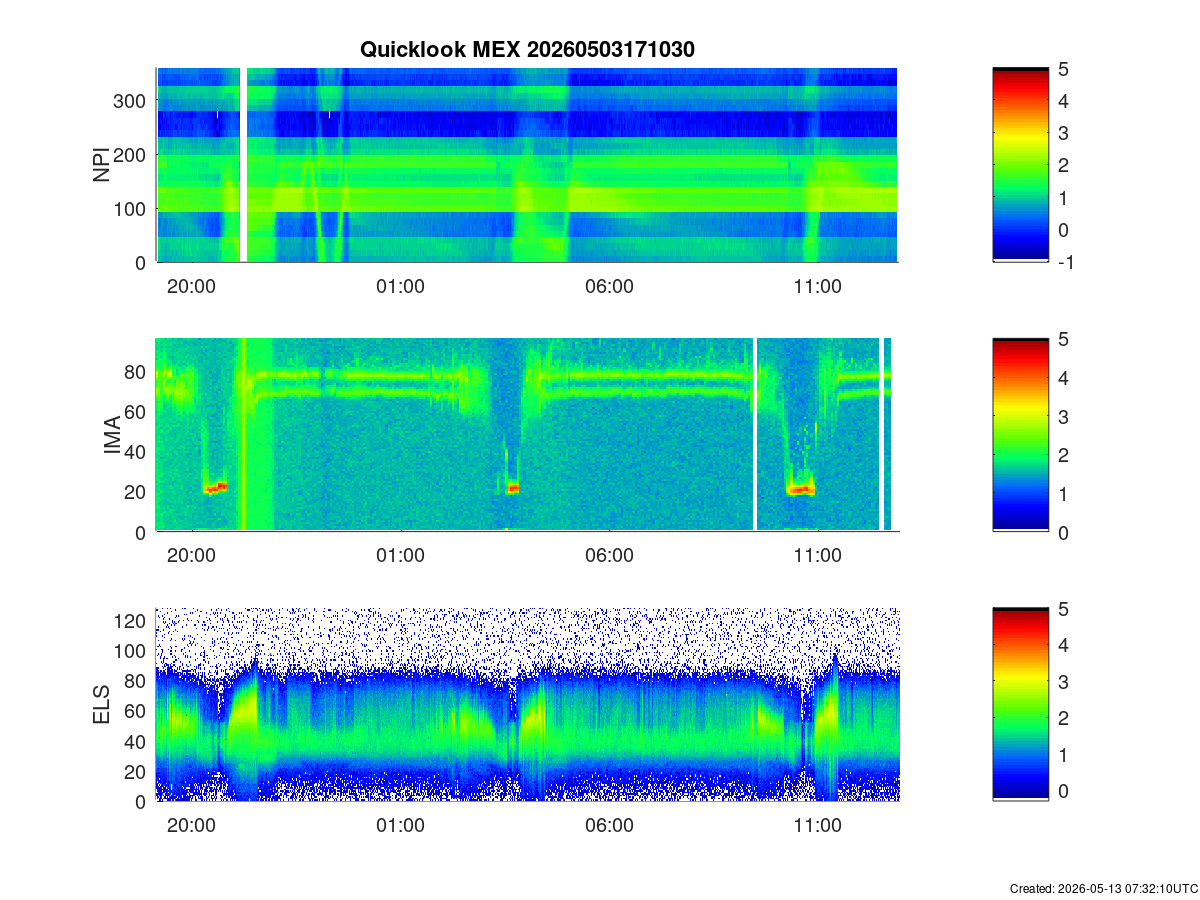Click the 80 tick on IMA axis
Viewport: 1200px width, 900px height.
point(137,372)
